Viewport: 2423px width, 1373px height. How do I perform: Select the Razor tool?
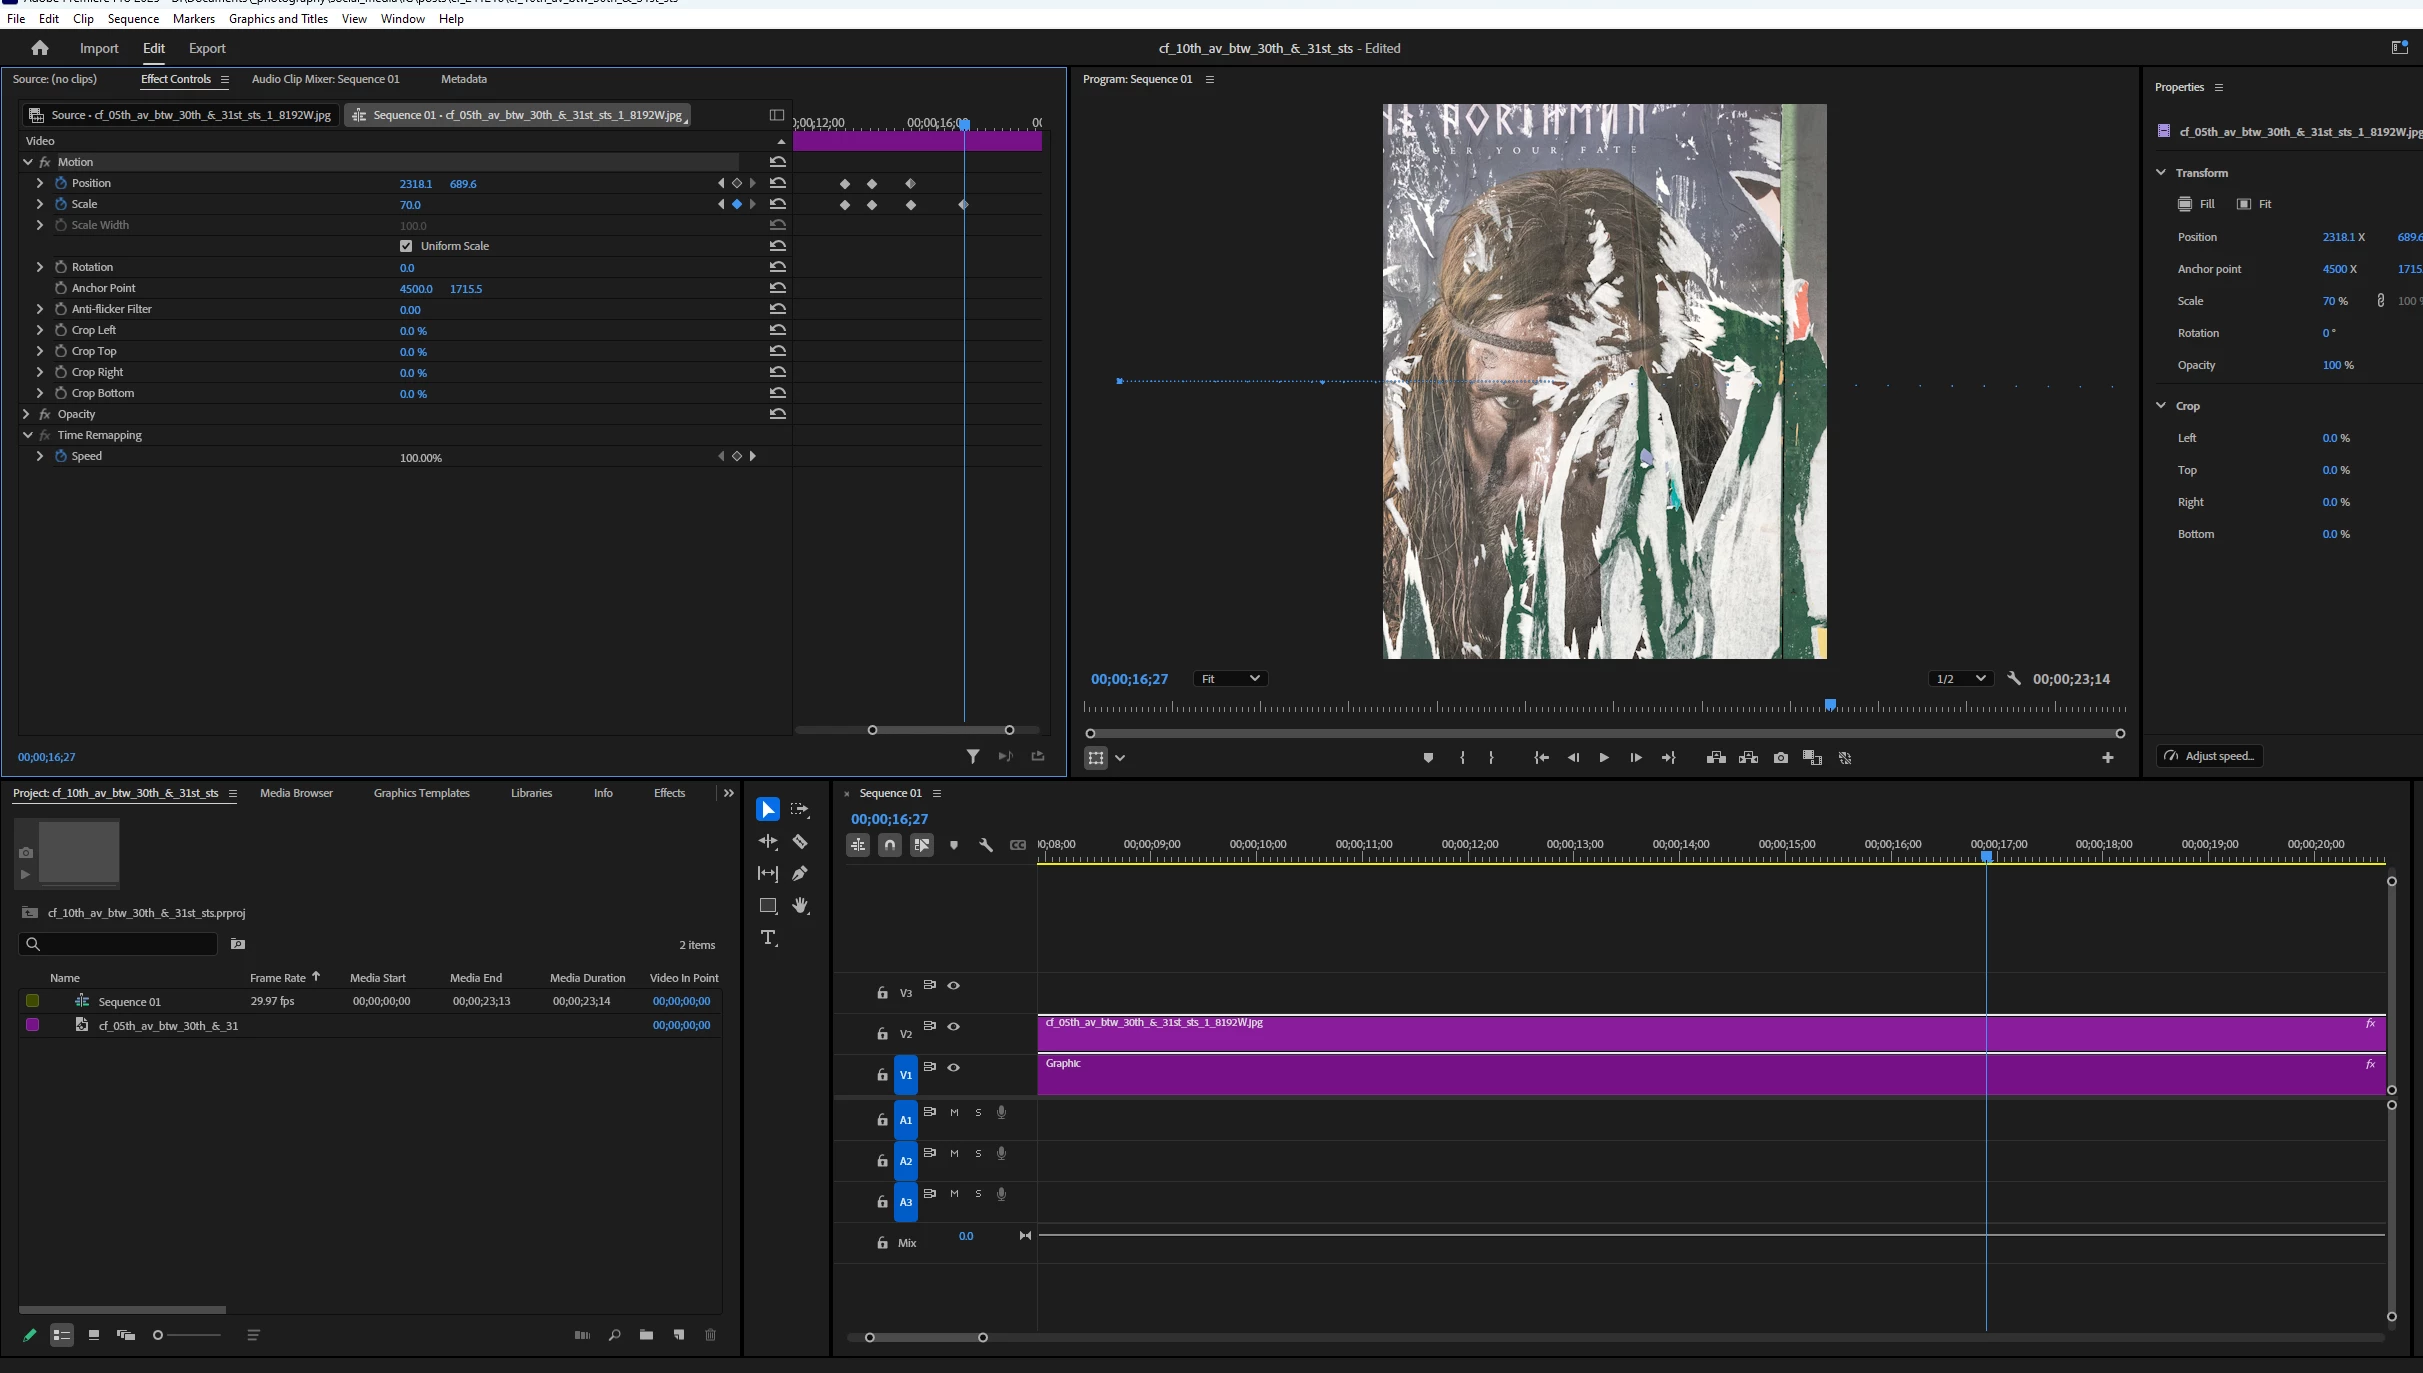800,842
